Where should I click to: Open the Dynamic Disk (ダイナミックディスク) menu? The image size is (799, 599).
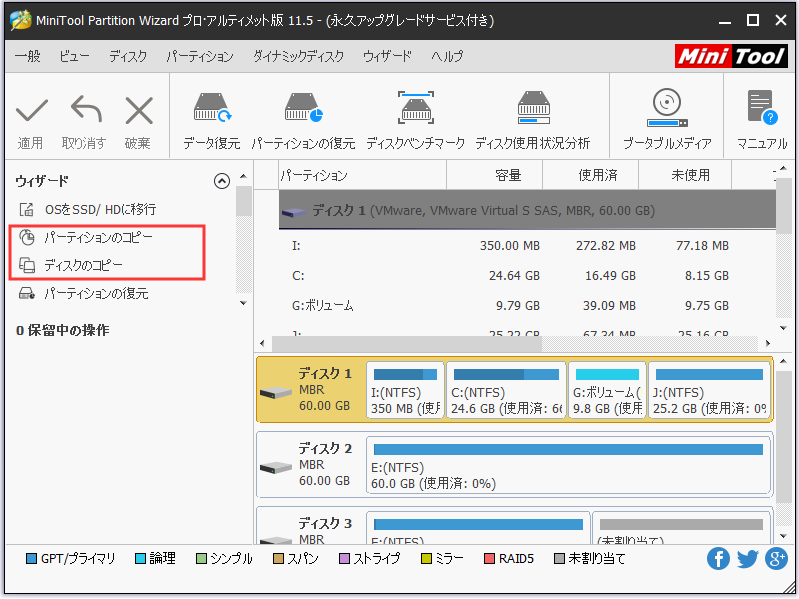tap(299, 56)
